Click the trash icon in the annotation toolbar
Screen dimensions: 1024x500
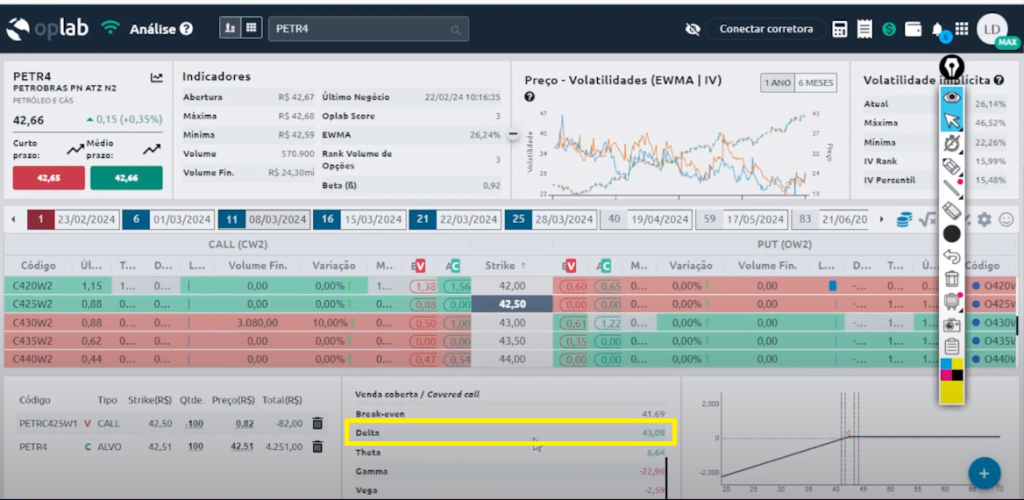[x=952, y=279]
